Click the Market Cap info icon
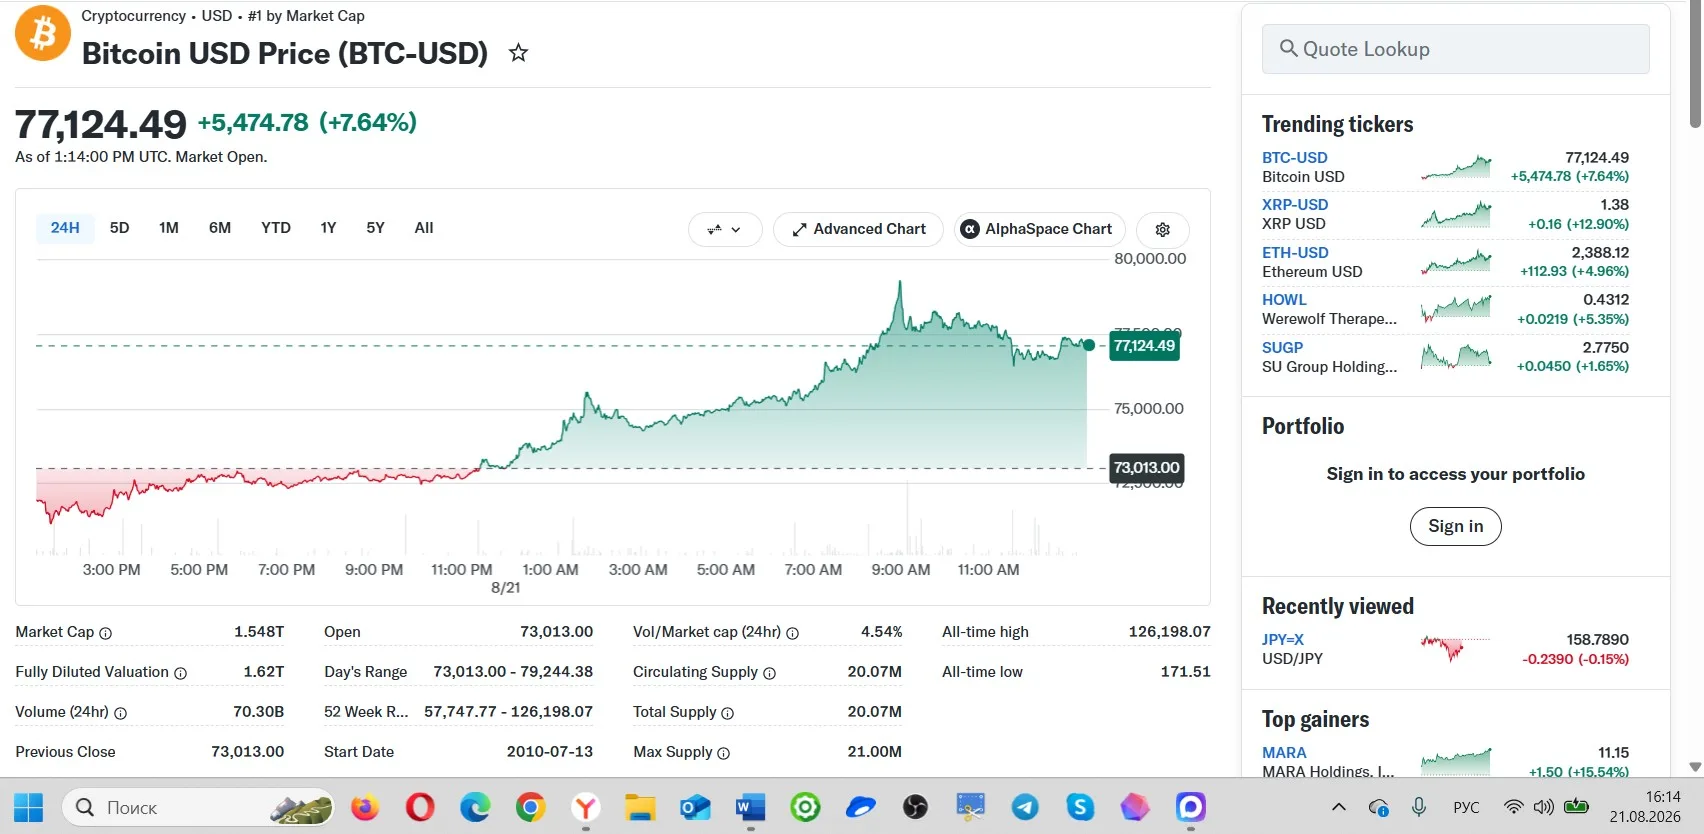The height and width of the screenshot is (834, 1704). click(106, 633)
